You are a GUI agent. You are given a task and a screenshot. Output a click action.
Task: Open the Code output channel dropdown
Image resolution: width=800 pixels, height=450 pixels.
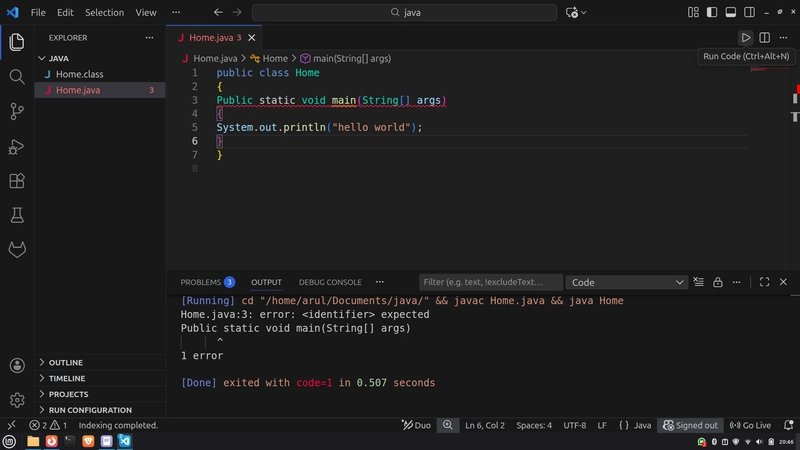click(627, 283)
